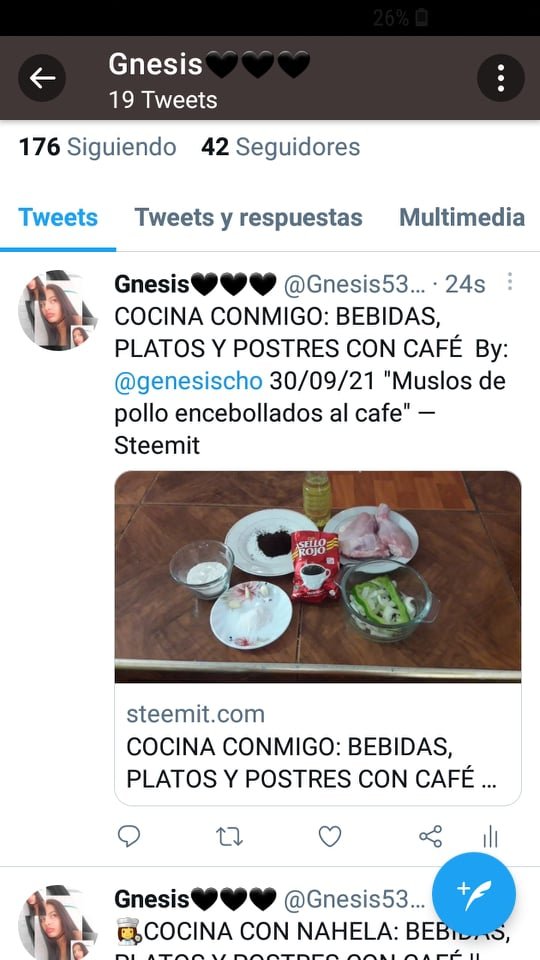The height and width of the screenshot is (960, 540).
Task: Compose a new tweet with floating button
Action: point(474,894)
